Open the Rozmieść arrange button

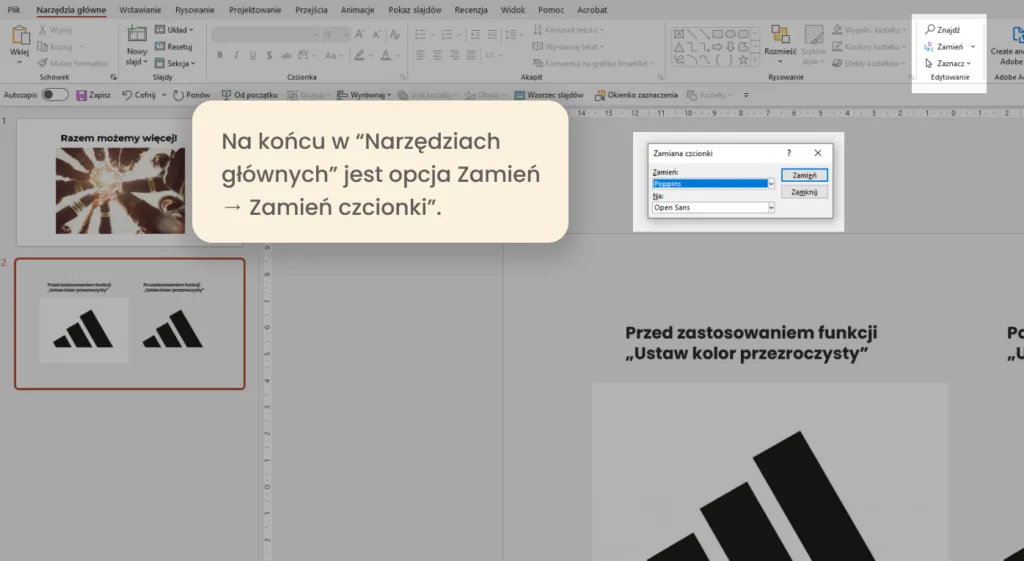coord(780,44)
